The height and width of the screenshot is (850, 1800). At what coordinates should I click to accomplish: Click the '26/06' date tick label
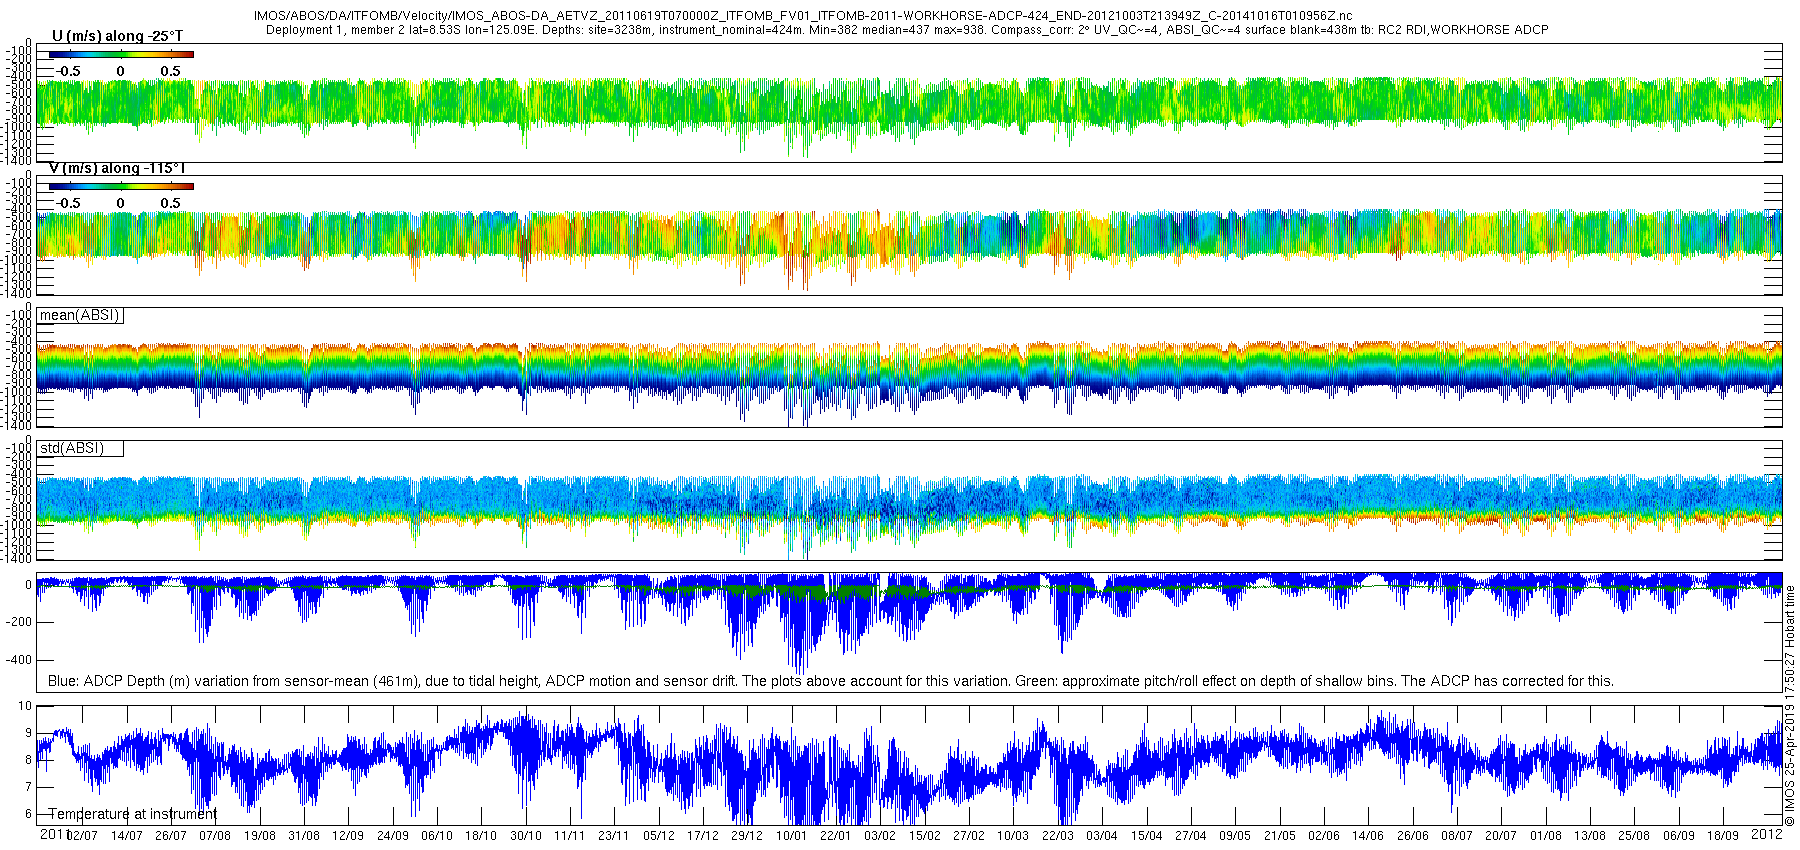(x=1412, y=836)
